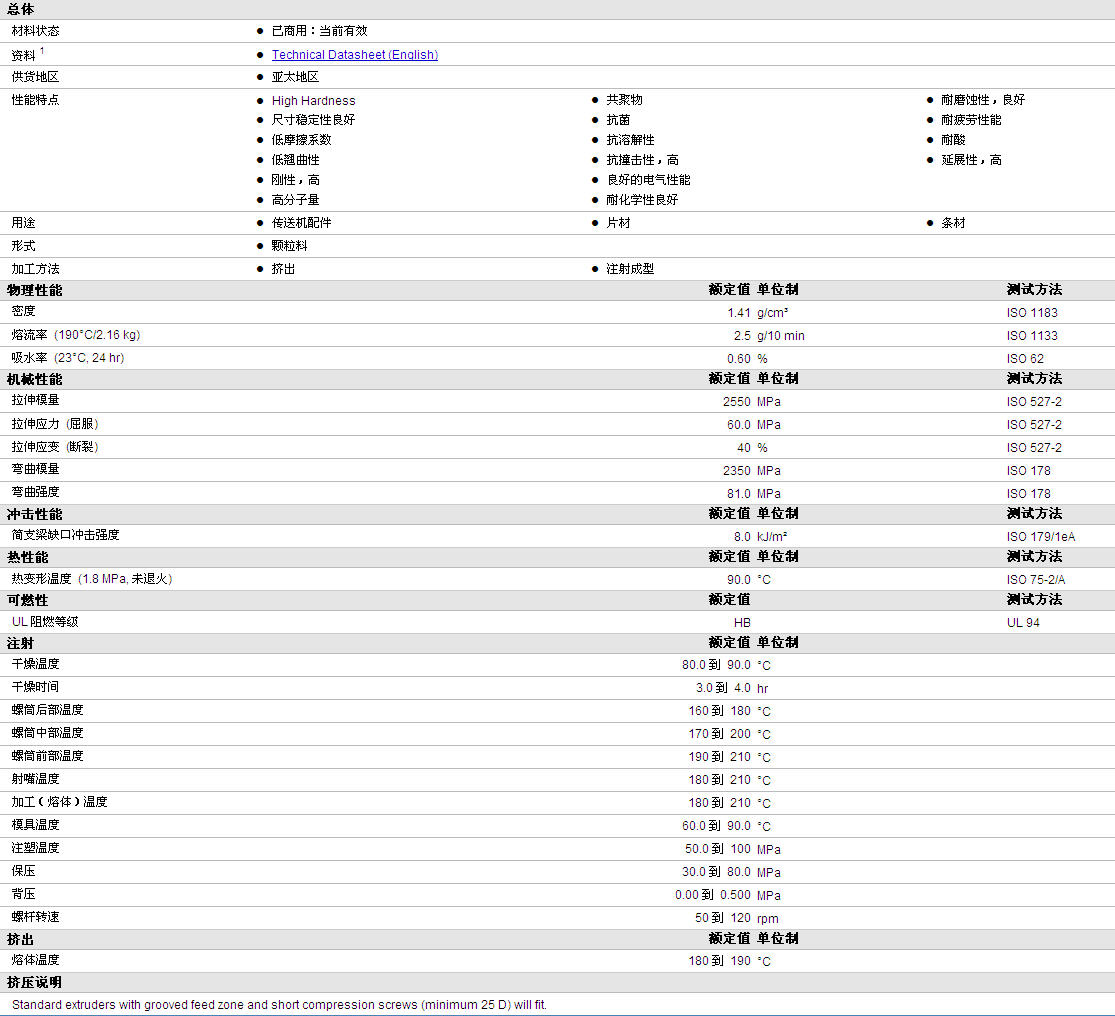This screenshot has height=1016, width=1115.
Task: Select the '机械性能' section header
Action: click(x=34, y=380)
